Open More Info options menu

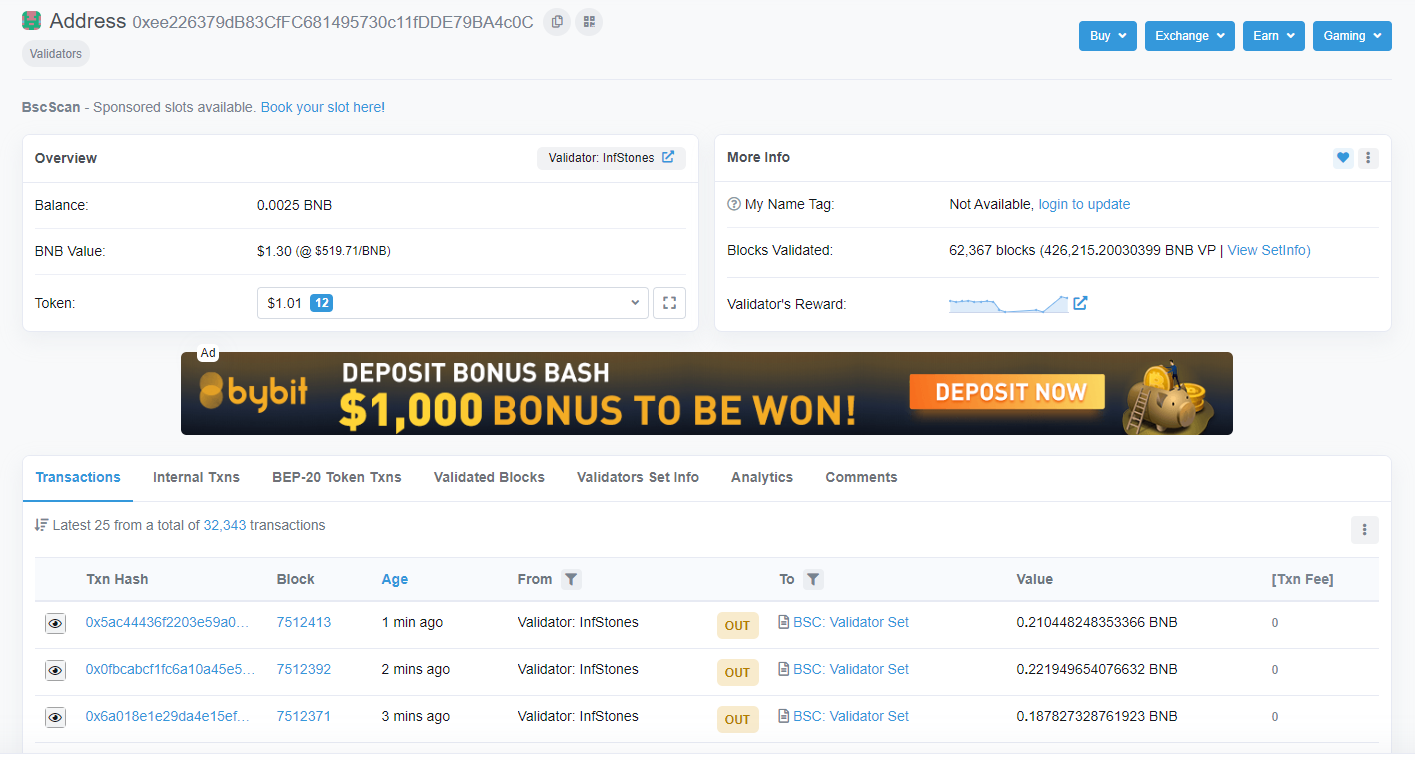tap(1368, 158)
